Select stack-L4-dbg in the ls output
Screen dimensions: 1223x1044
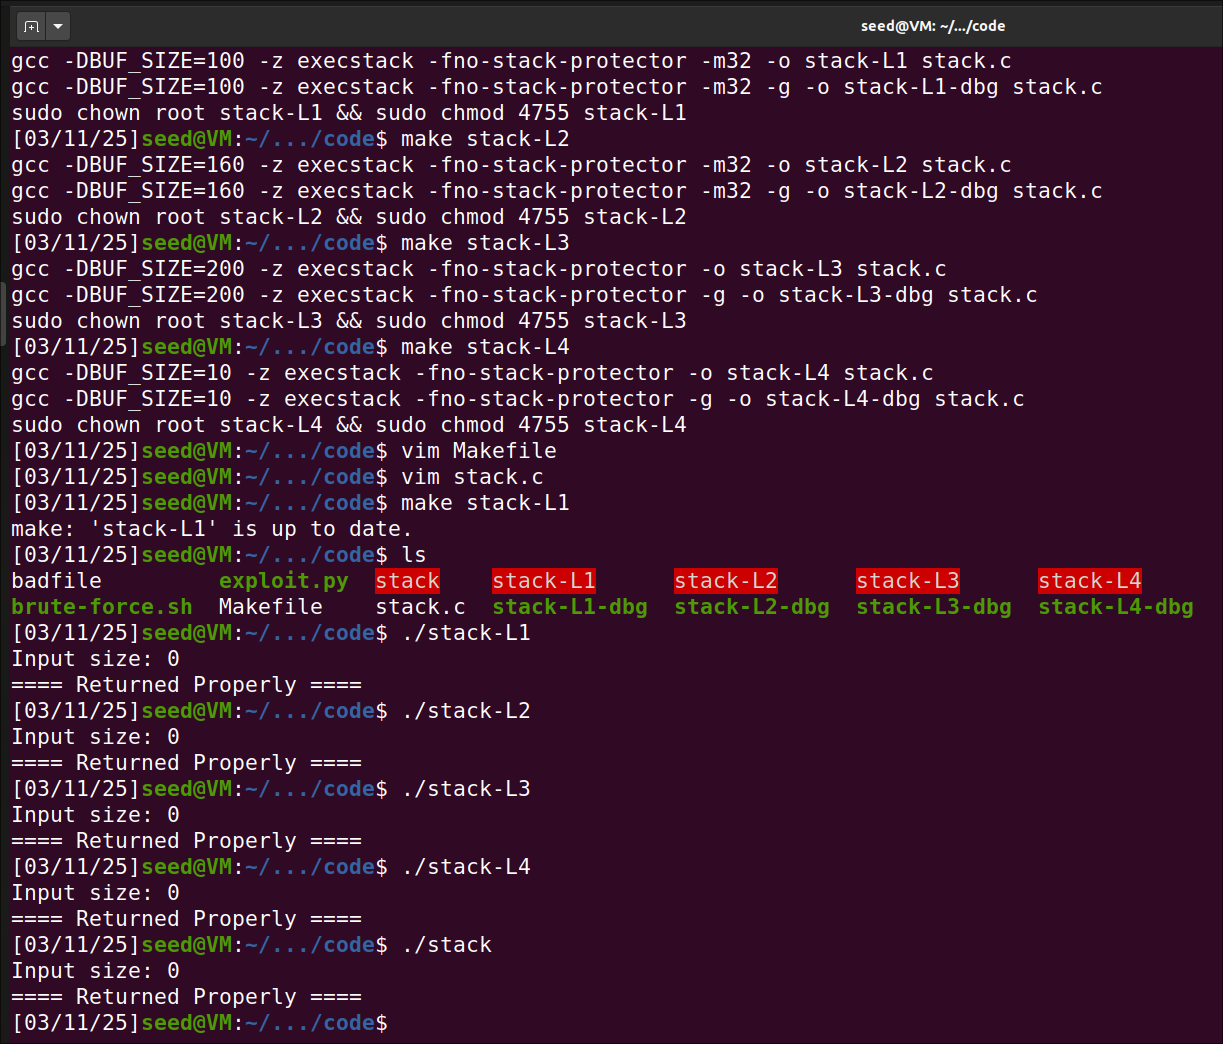pos(1116,607)
